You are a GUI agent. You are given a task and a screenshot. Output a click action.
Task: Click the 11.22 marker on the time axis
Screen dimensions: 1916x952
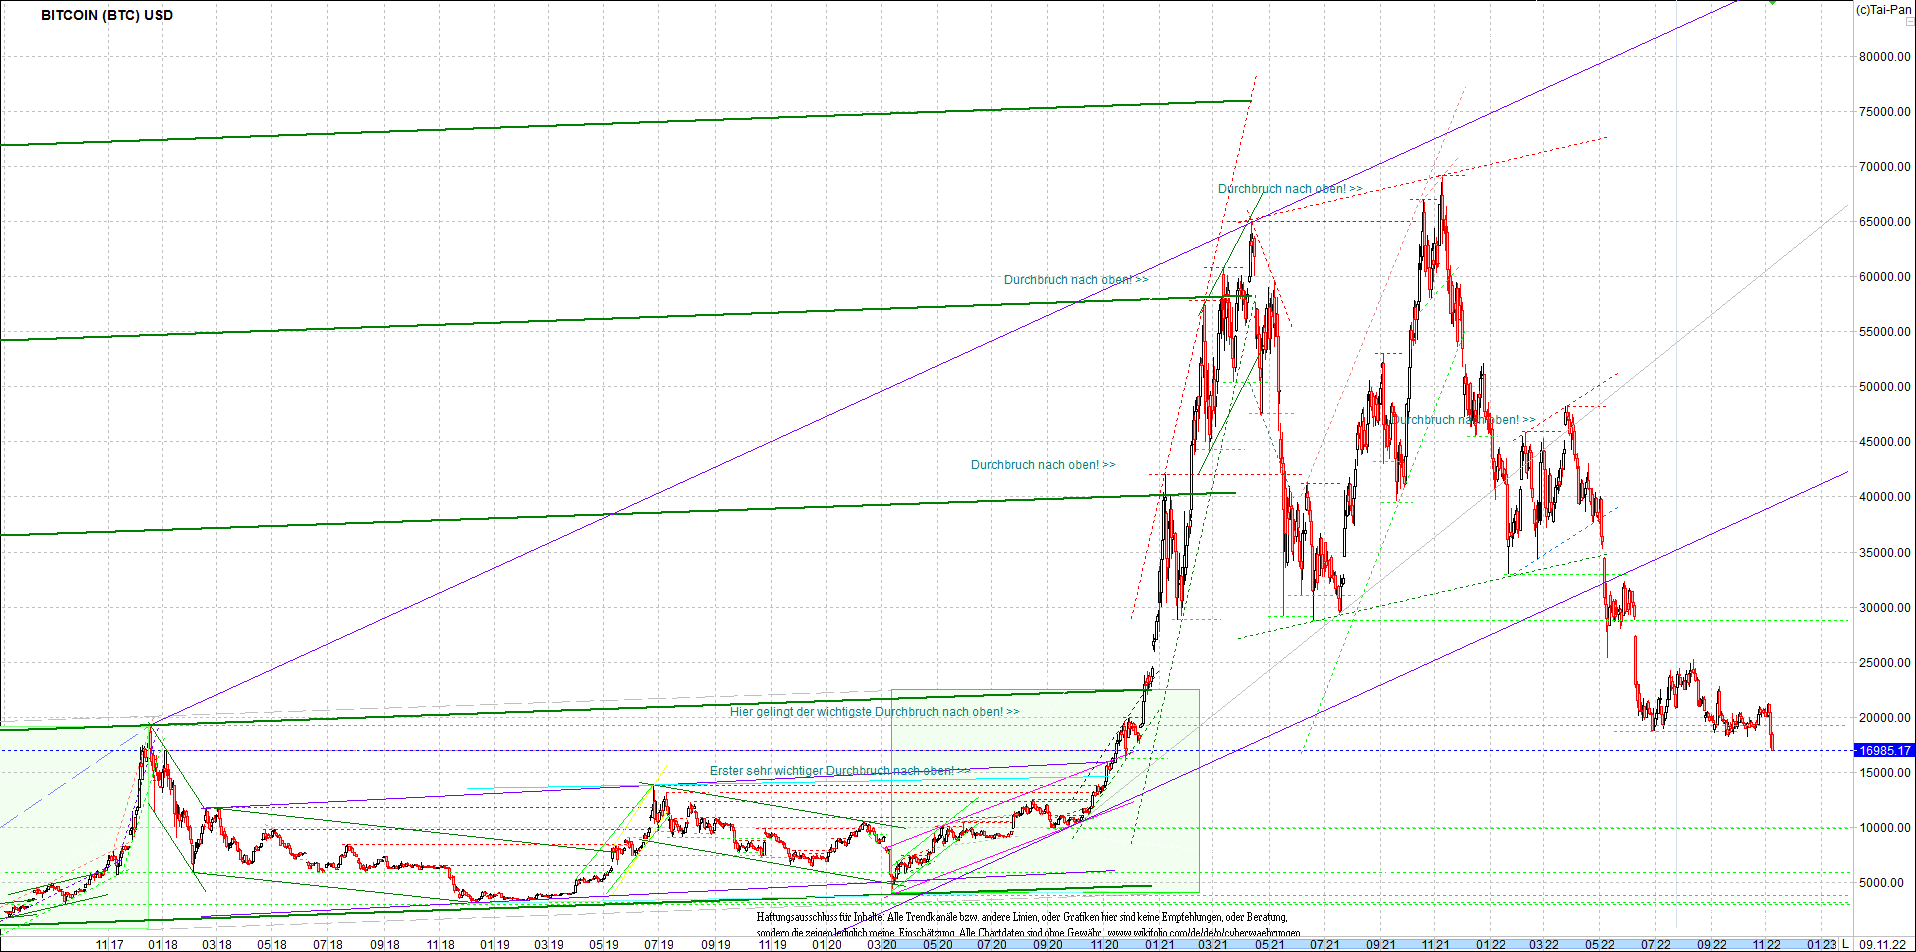[1766, 945]
